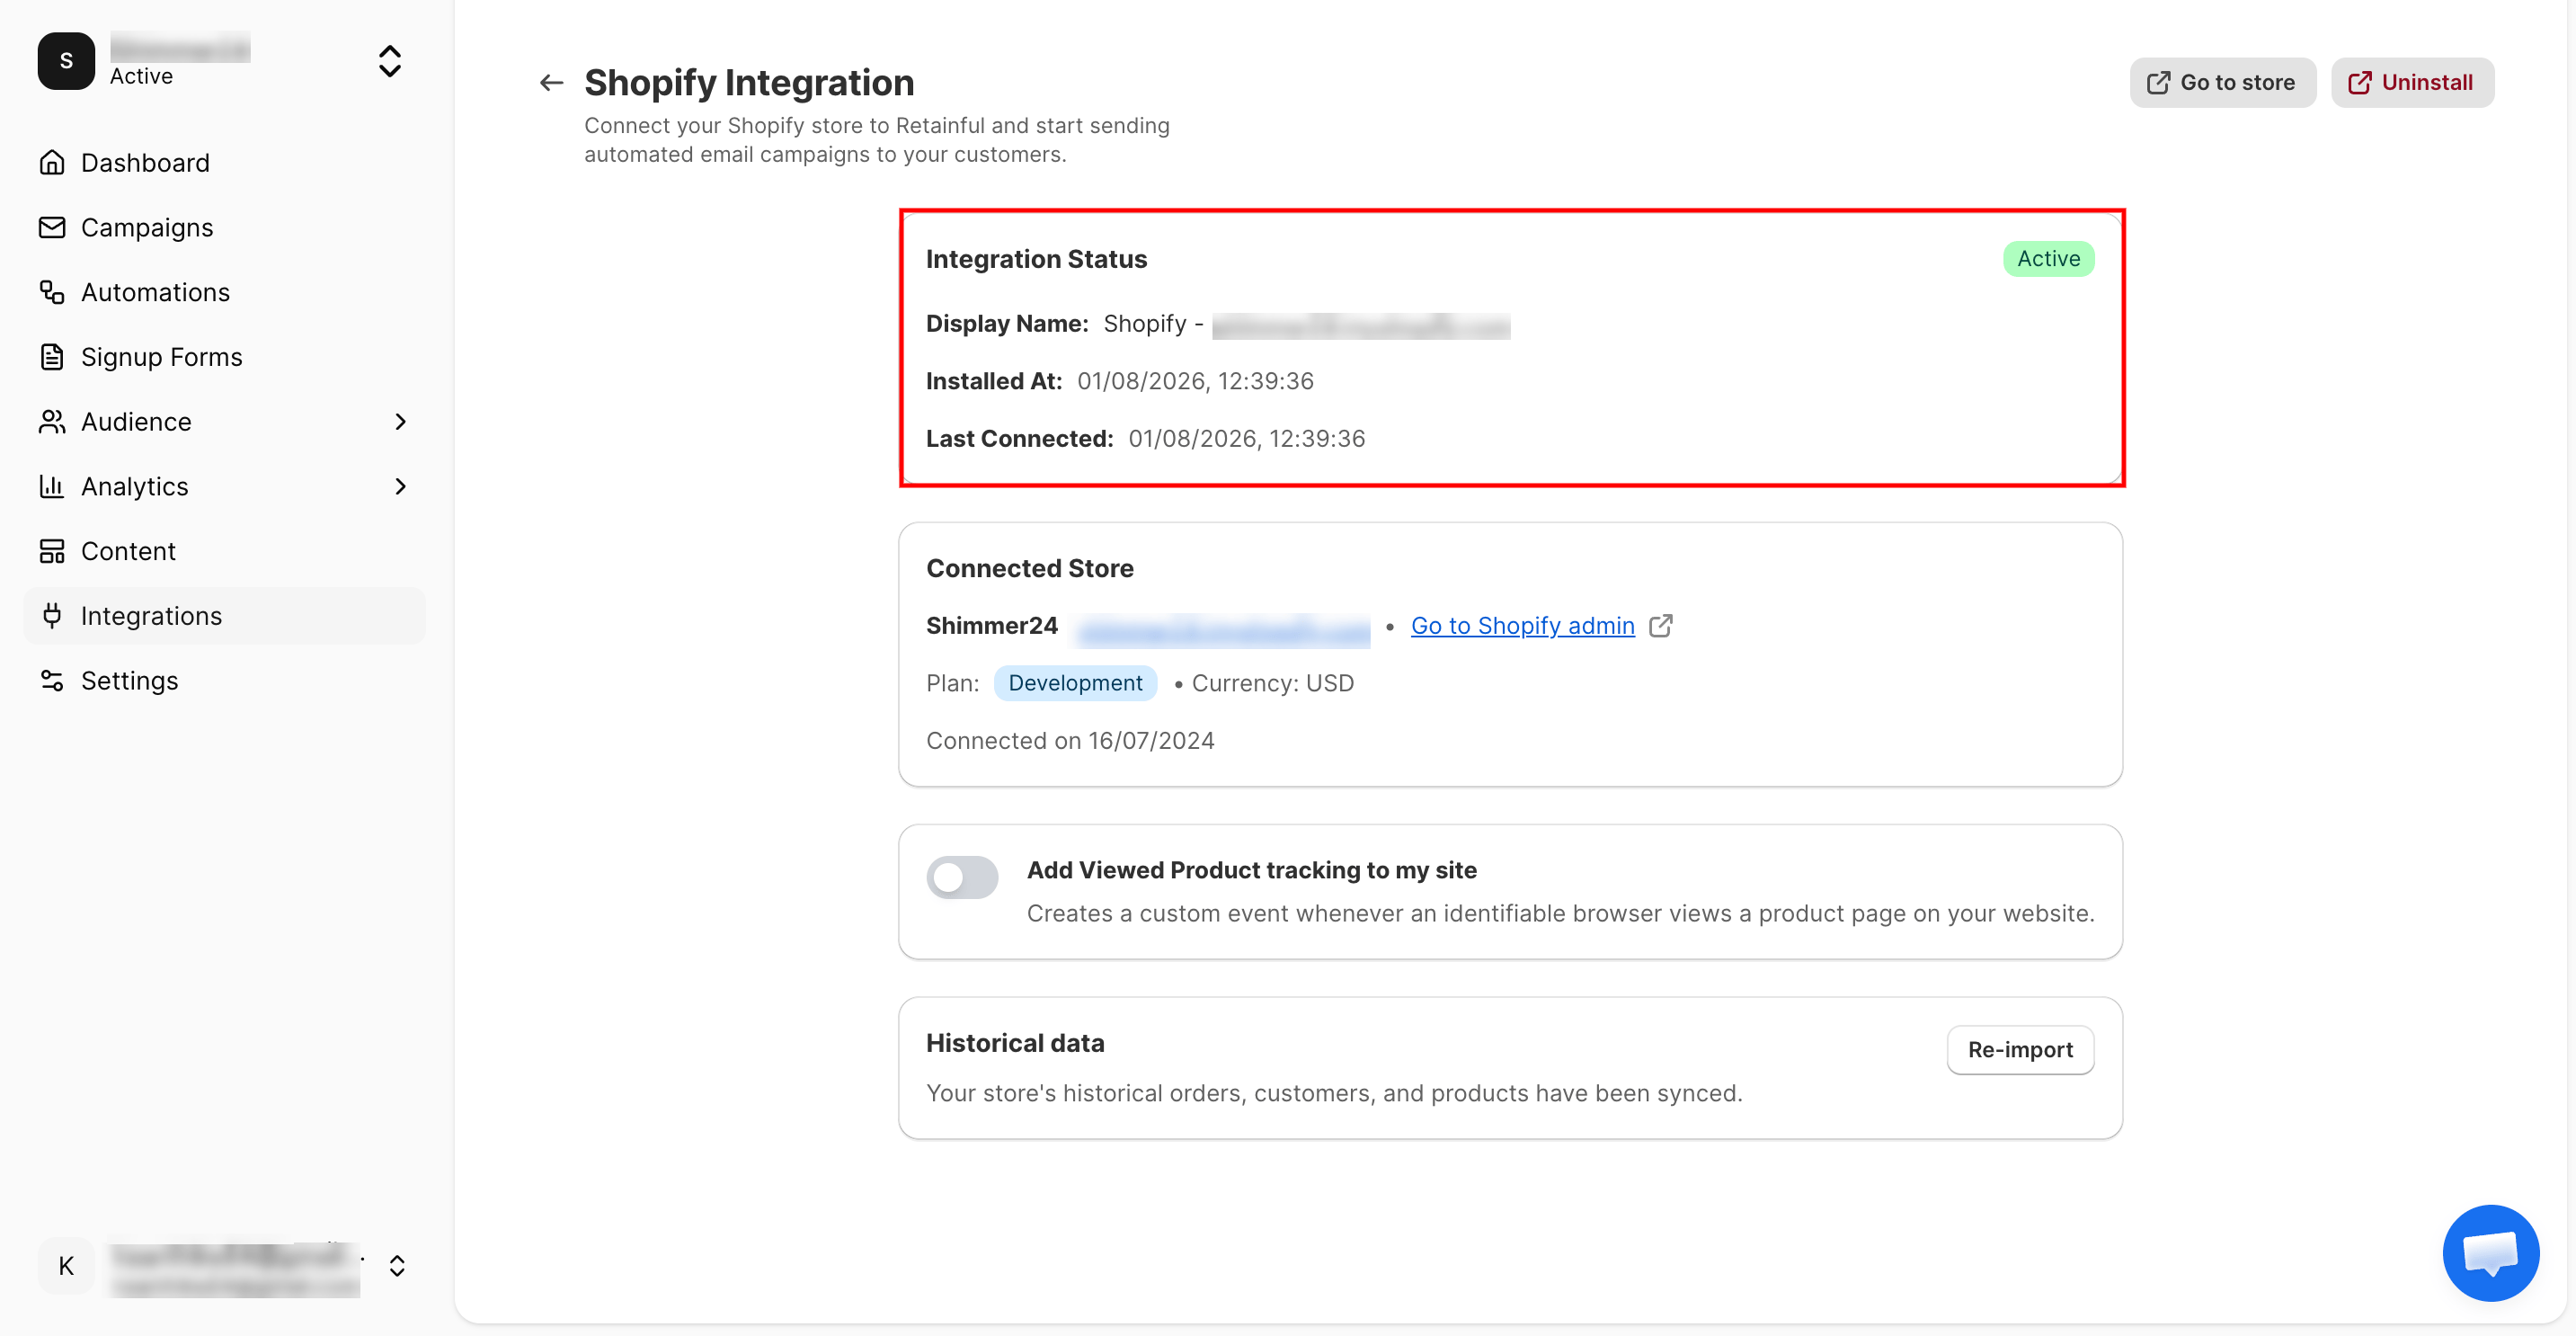Screen dimensions: 2576x1336
Task: Click the Signup Forms document icon
Action: [52, 357]
